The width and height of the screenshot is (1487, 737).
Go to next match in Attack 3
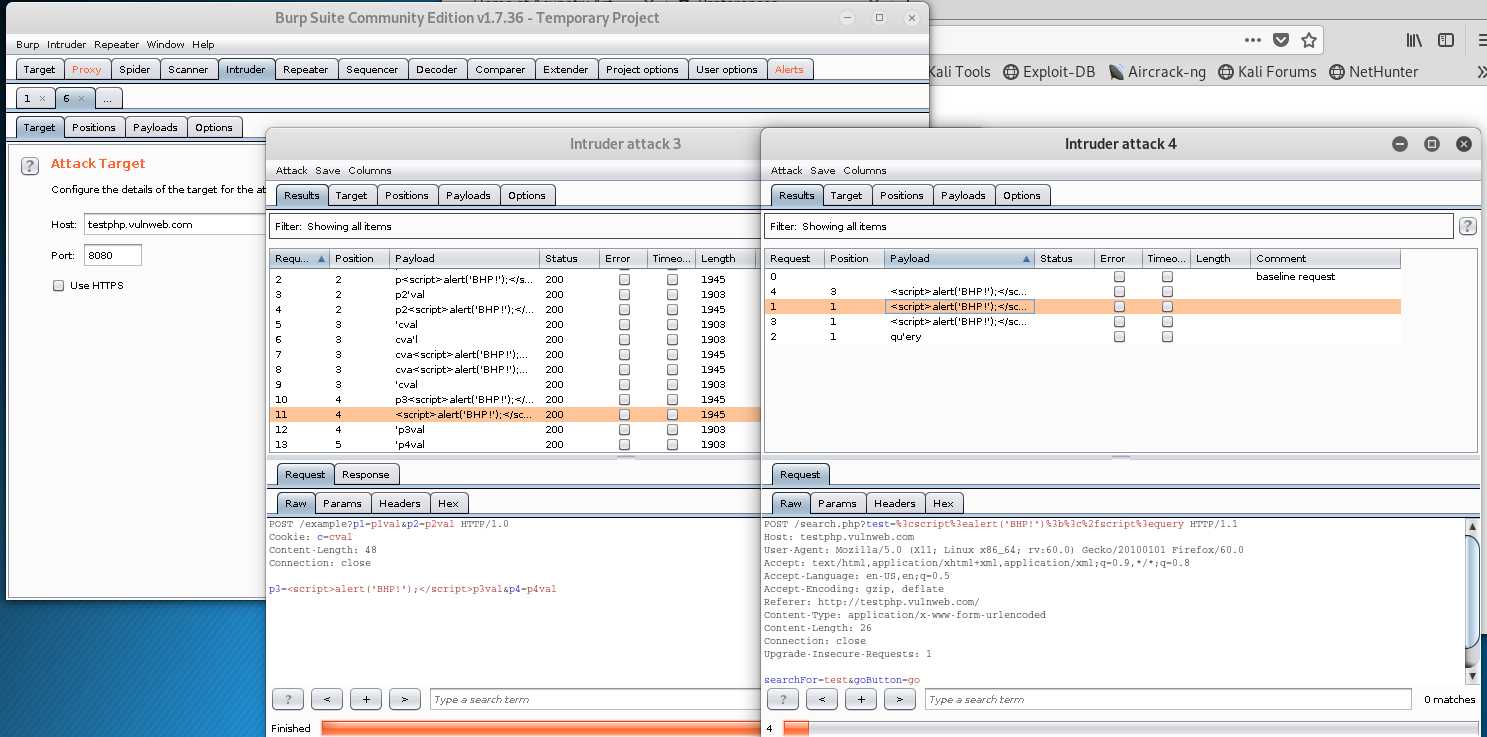point(405,699)
